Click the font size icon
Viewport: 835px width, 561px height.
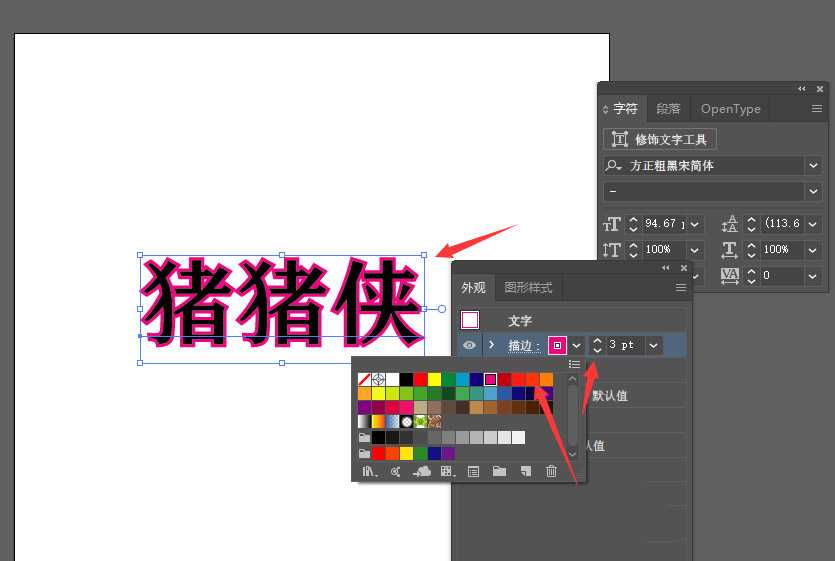611,224
